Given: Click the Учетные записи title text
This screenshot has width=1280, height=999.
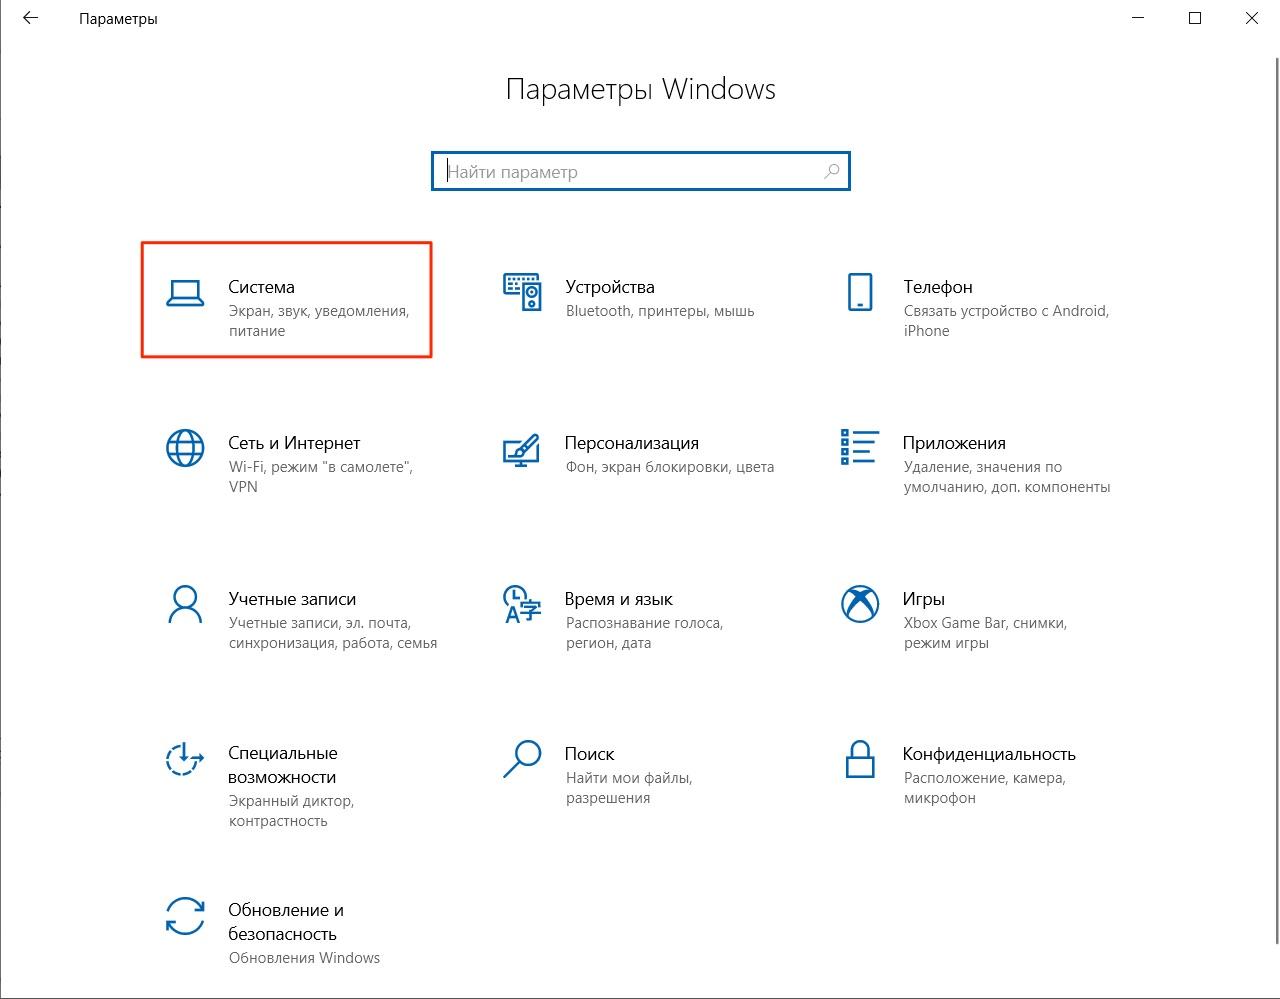Looking at the screenshot, I should click(292, 599).
